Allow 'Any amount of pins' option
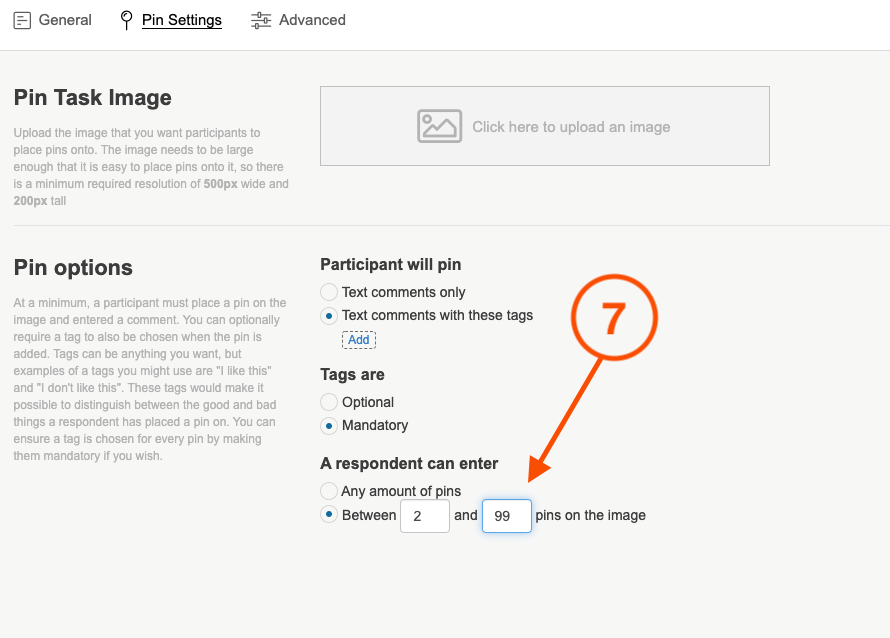 pos(329,491)
